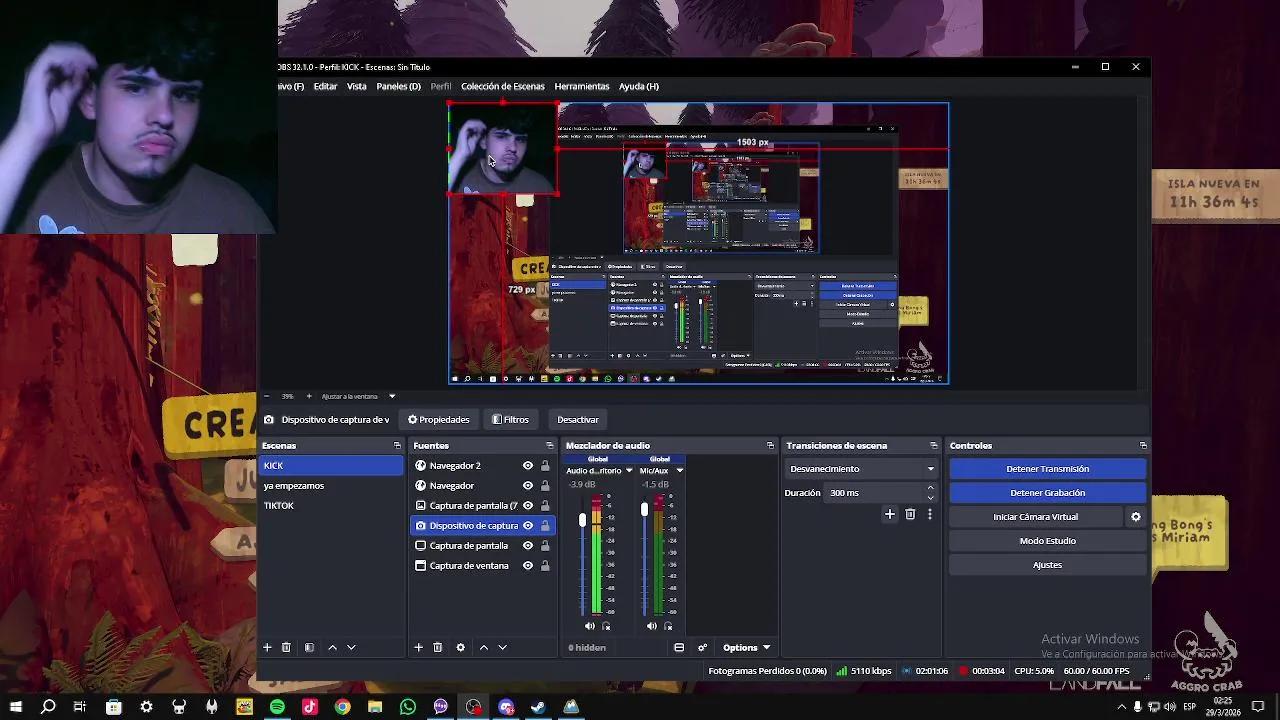This screenshot has height=720, width=1280.
Task: Click the Detener Transmisión button
Action: click(x=1047, y=468)
